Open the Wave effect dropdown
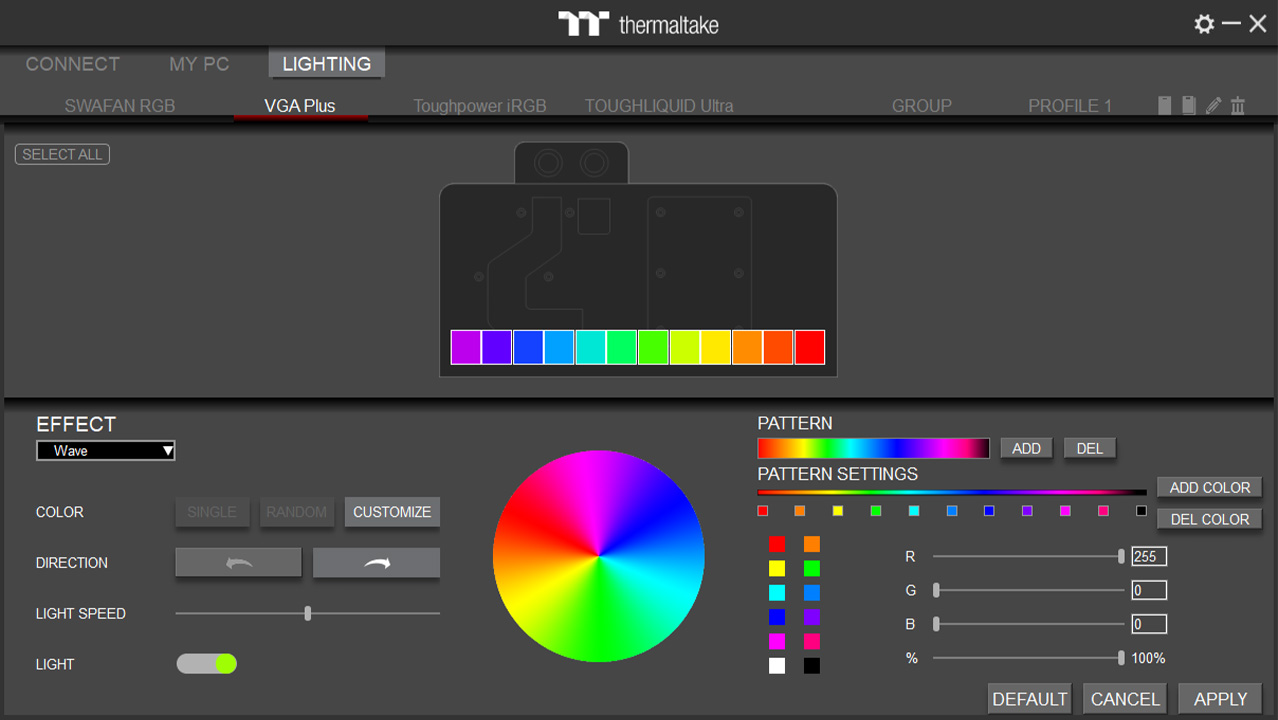 [106, 451]
